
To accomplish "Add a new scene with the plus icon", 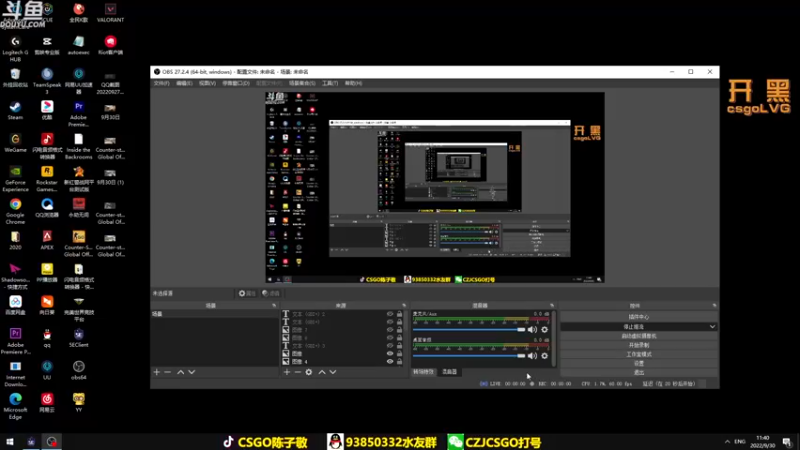I will point(157,372).
